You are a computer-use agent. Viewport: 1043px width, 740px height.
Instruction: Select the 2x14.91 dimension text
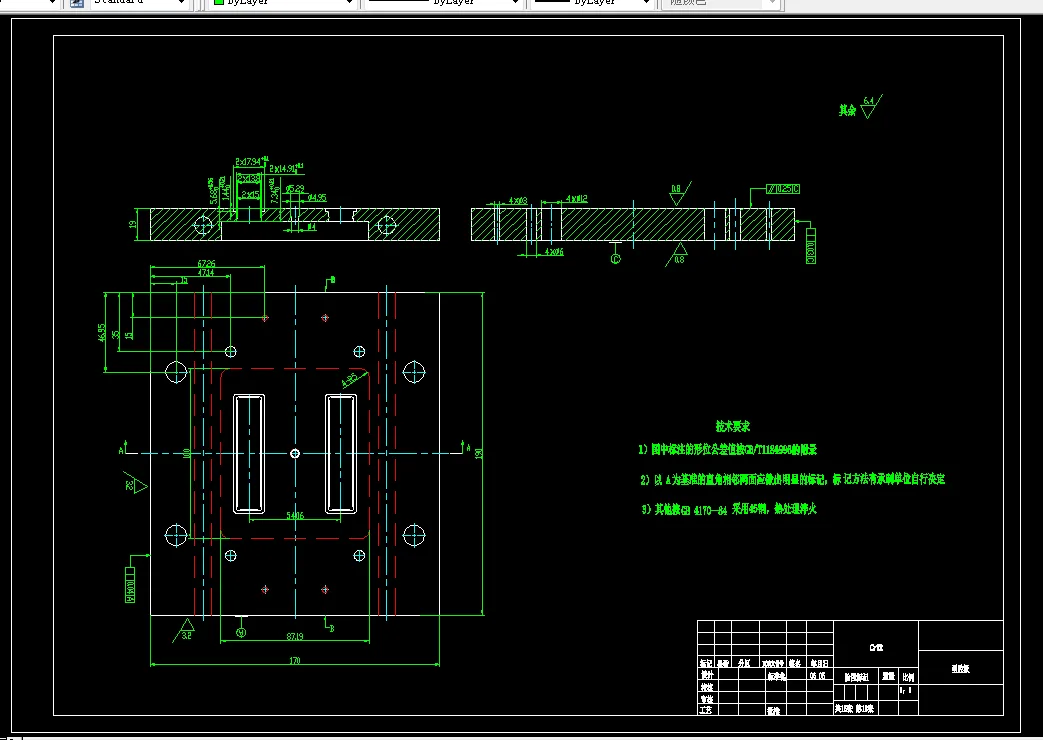click(286, 169)
